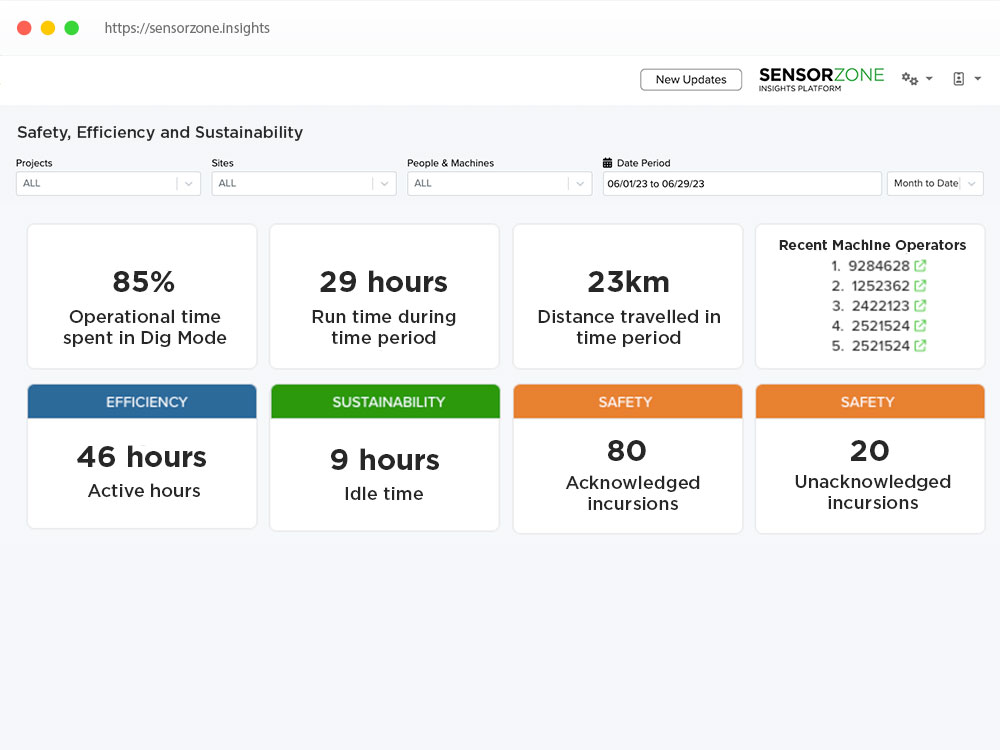Click external link icon on fourth operator 2521524
Image resolution: width=1000 pixels, height=750 pixels.
pos(920,325)
